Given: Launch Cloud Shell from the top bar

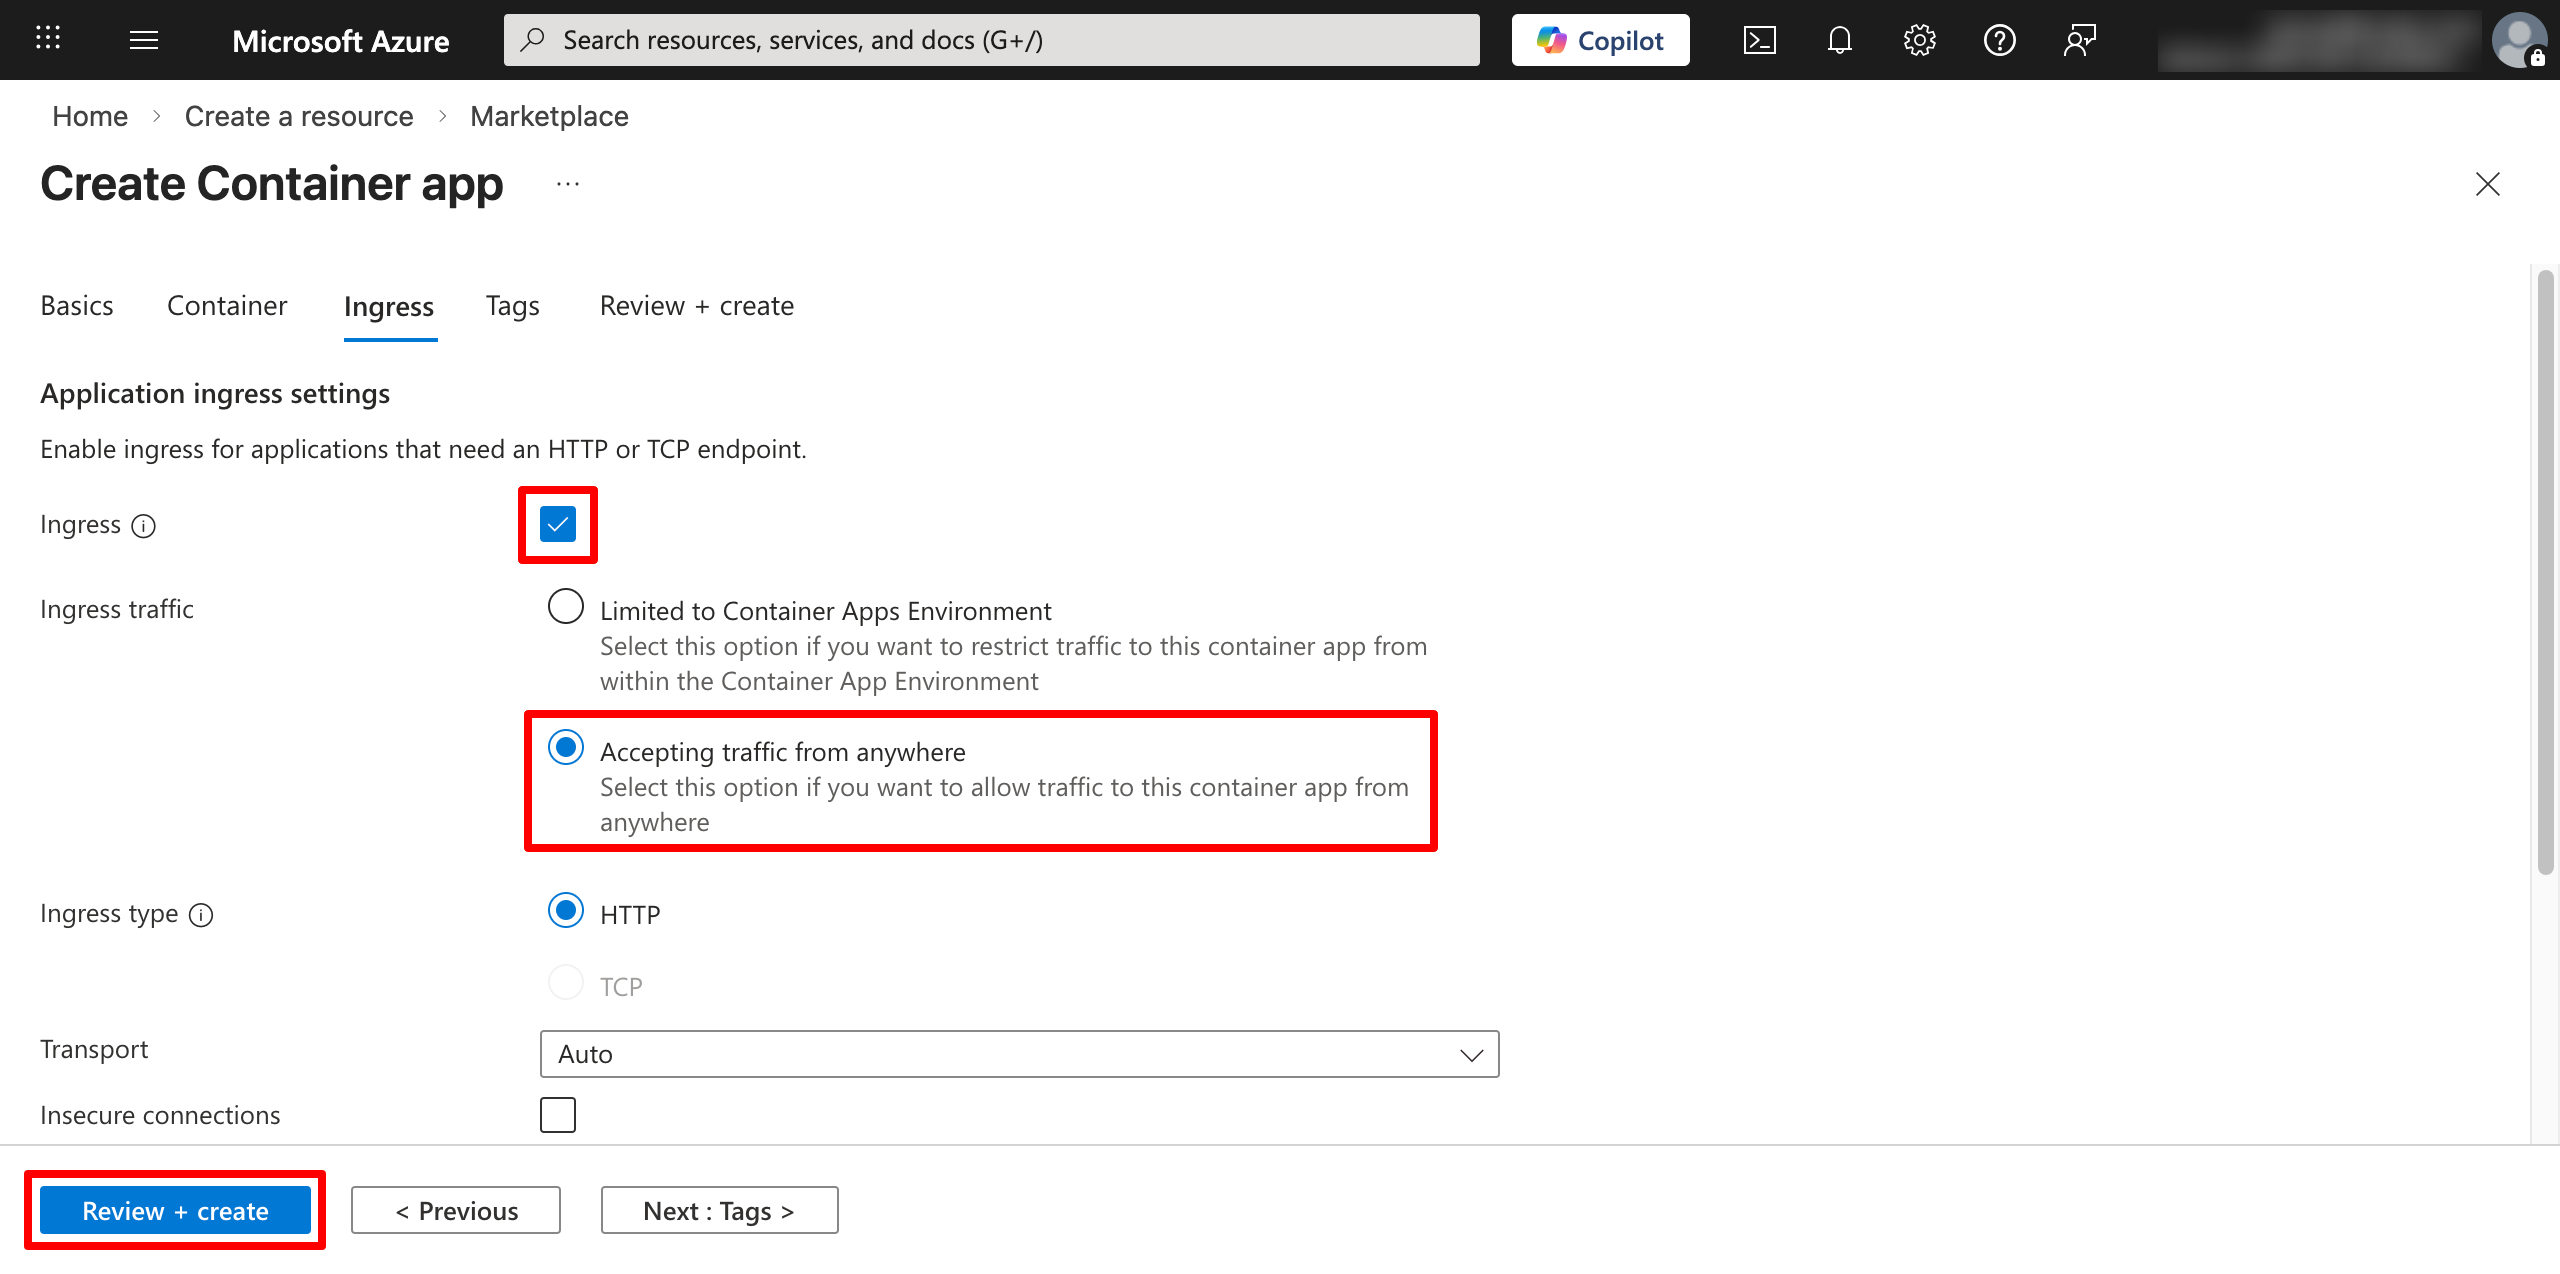Looking at the screenshot, I should pos(1759,40).
